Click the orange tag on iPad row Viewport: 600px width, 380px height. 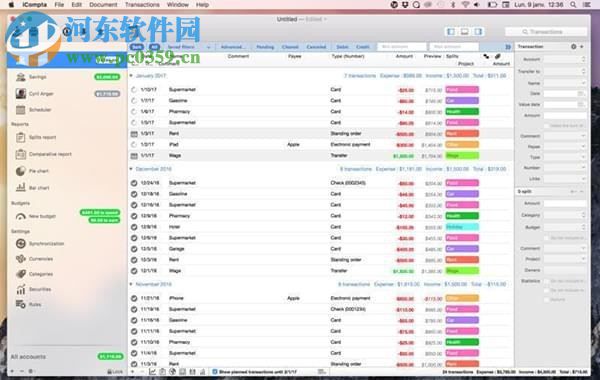[x=462, y=145]
